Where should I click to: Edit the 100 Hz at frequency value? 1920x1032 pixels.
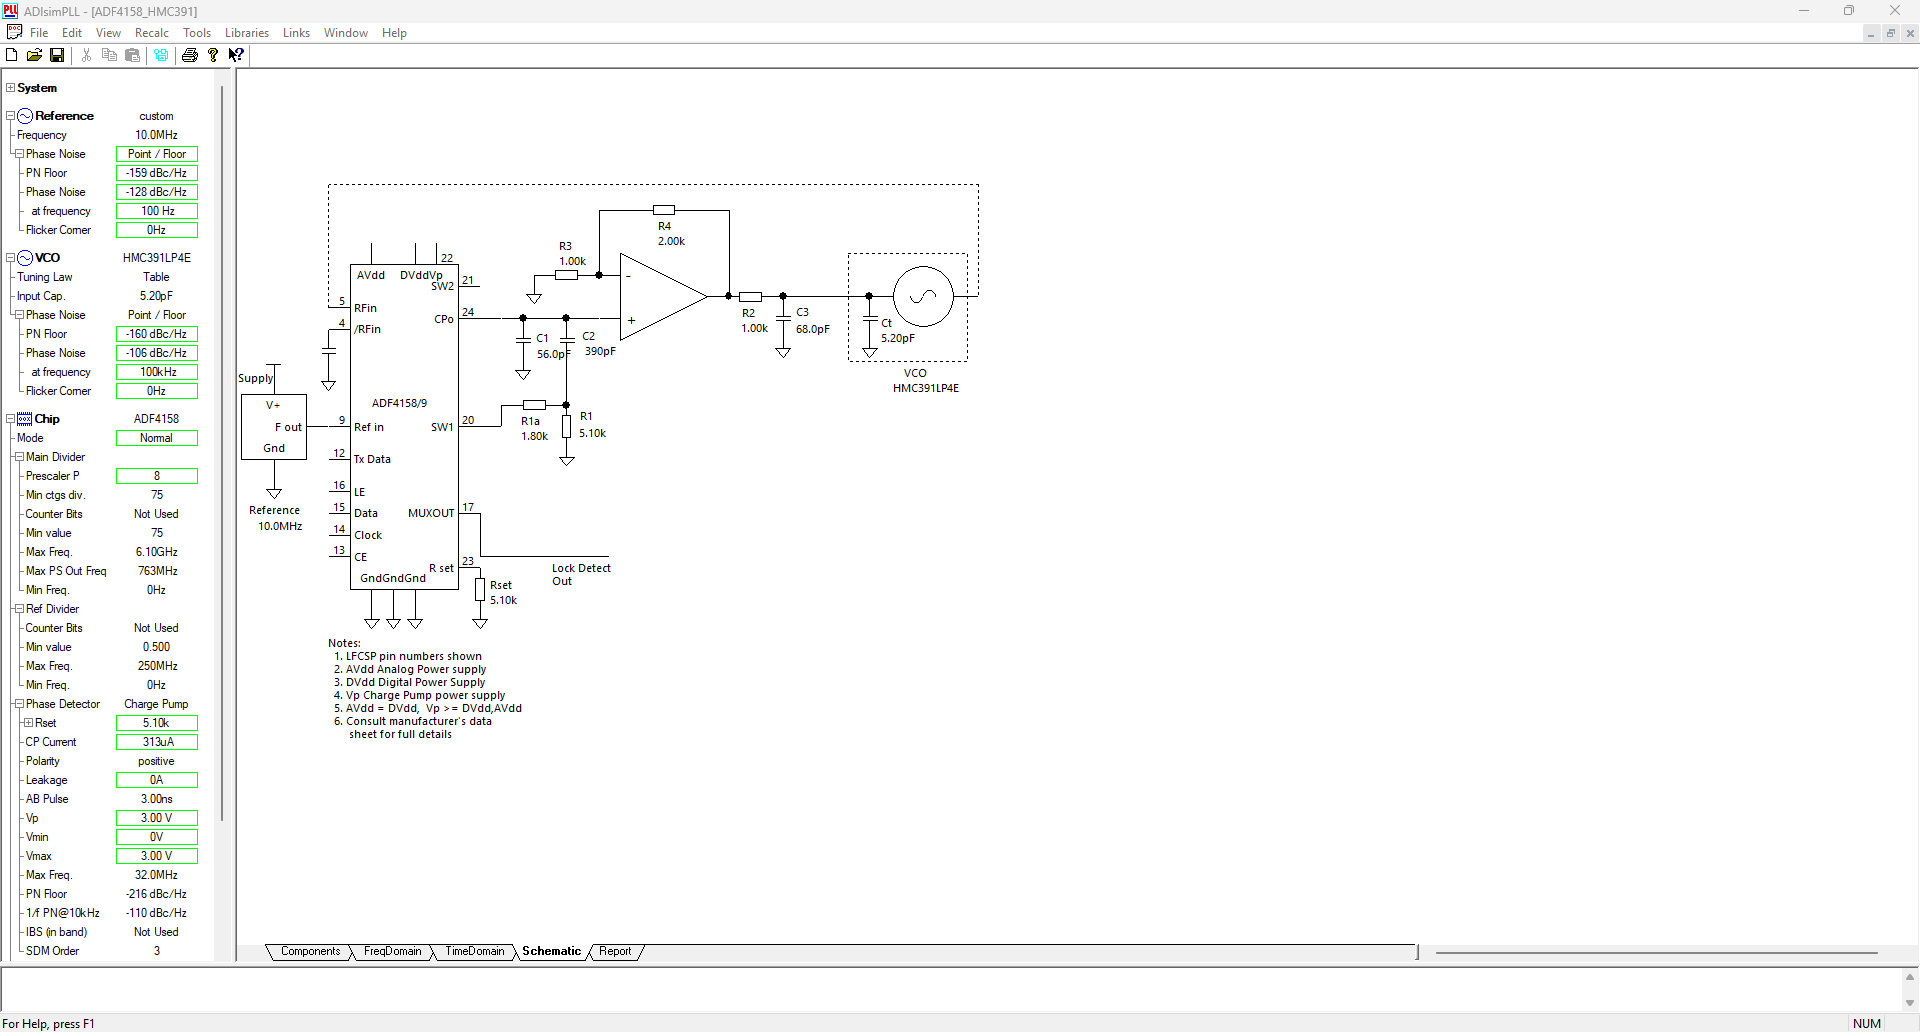pyautogui.click(x=157, y=211)
